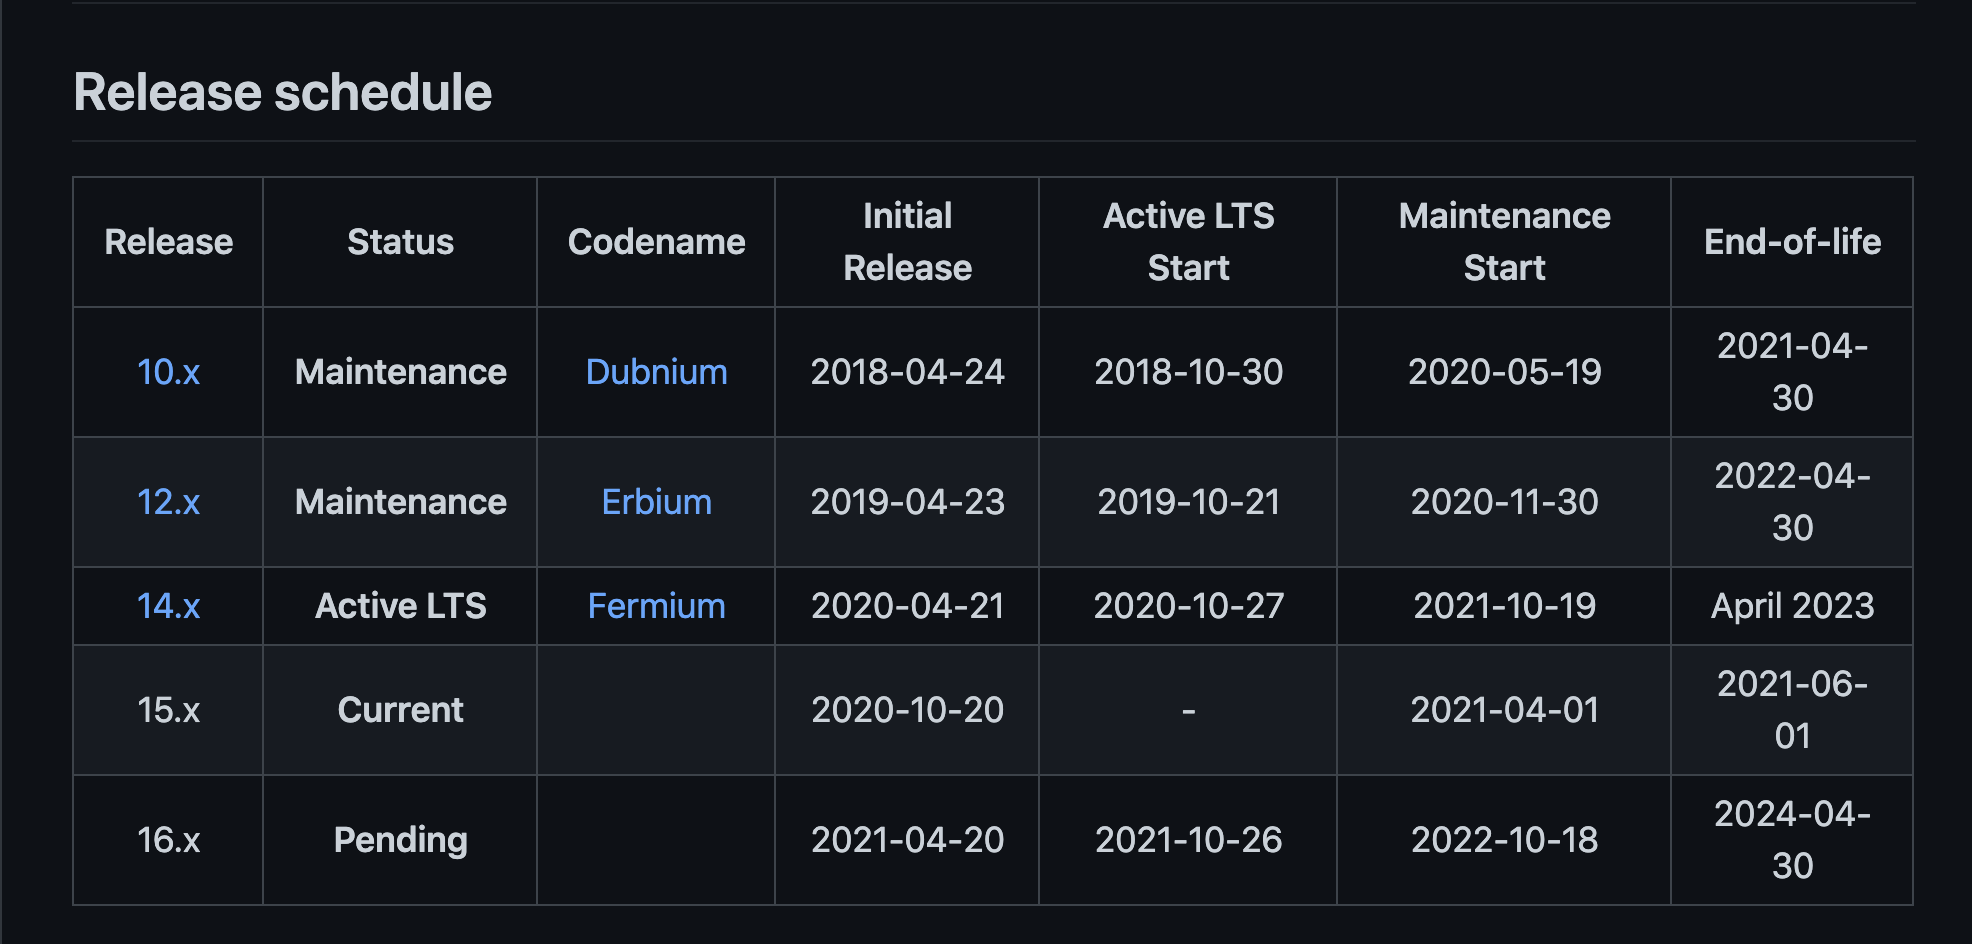1972x944 pixels.
Task: Select the Active LTS status cell
Action: click(x=400, y=606)
